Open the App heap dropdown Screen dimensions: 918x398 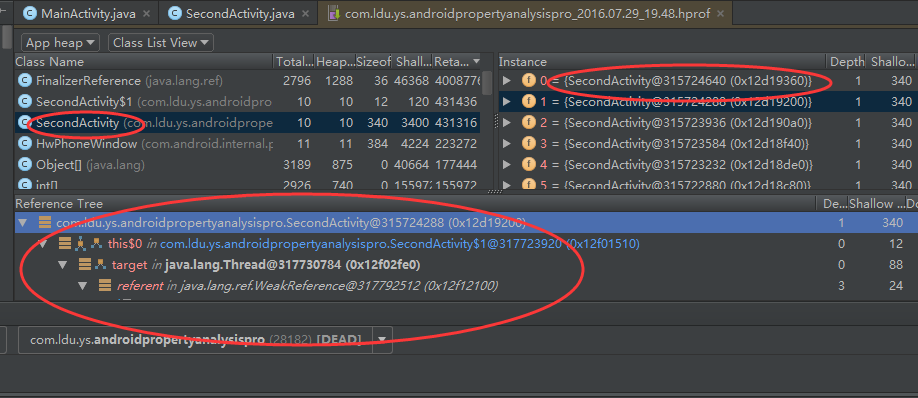coord(60,43)
